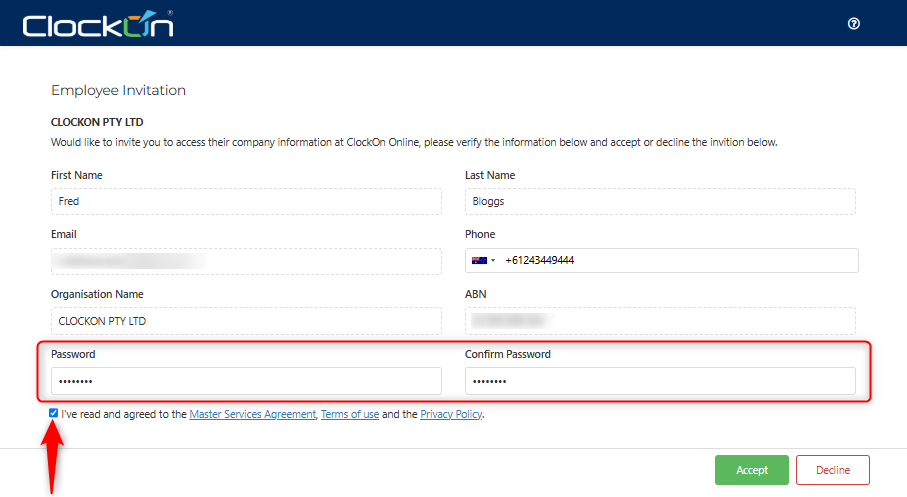Open the Master Services Agreement link
Screen dimensions: 907x497
tap(252, 414)
